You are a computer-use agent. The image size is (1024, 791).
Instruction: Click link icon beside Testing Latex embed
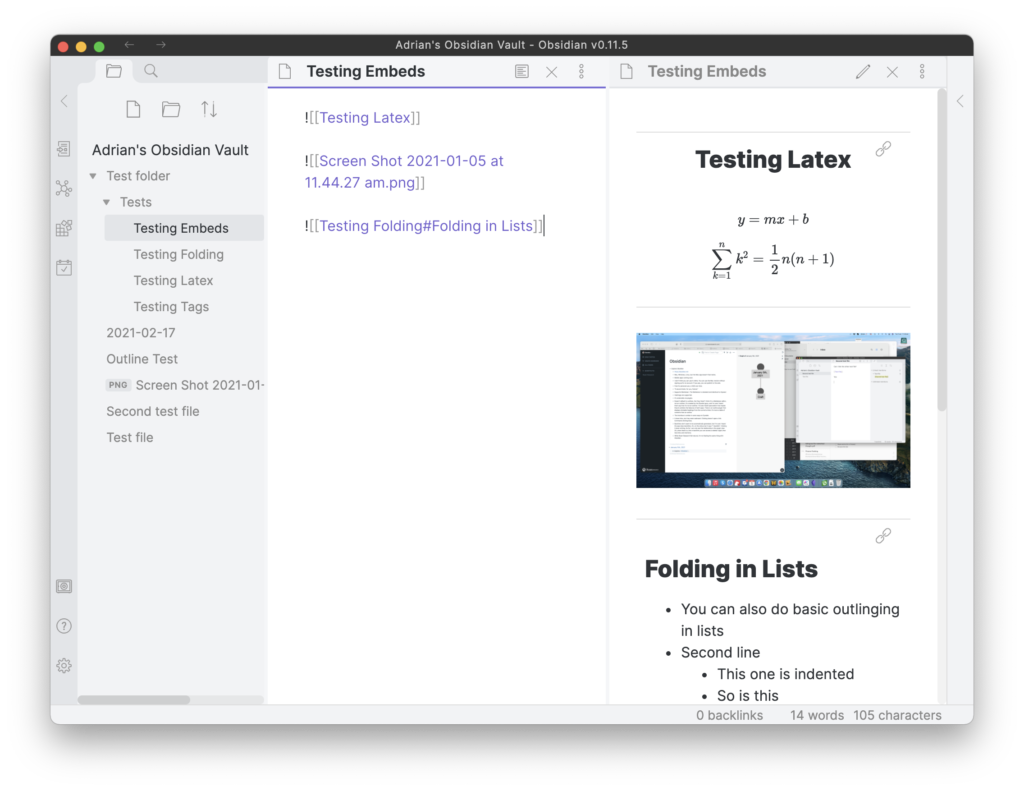point(883,149)
